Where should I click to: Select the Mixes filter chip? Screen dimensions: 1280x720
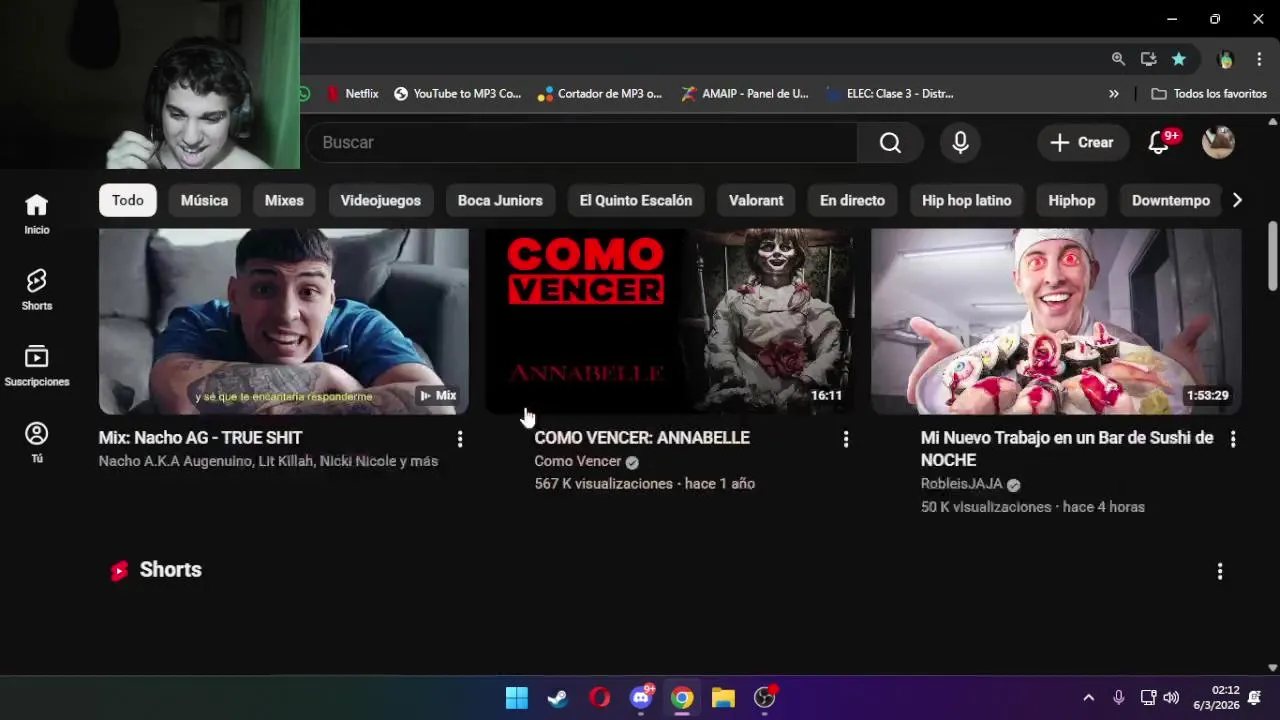(284, 200)
